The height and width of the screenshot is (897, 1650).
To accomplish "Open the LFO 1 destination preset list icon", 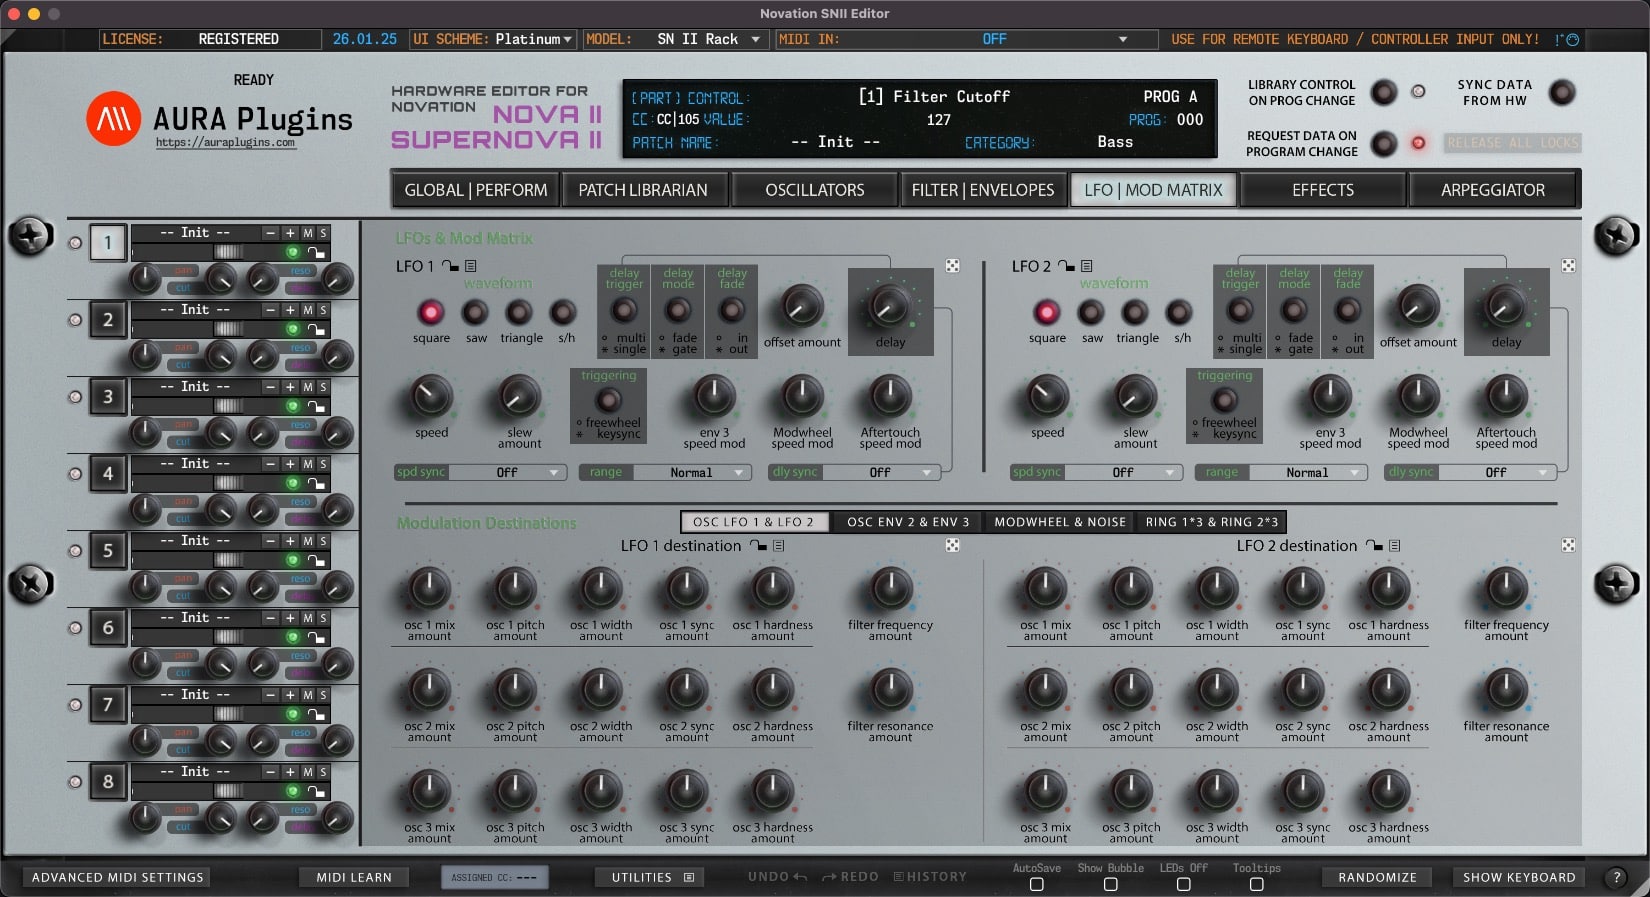I will point(778,546).
